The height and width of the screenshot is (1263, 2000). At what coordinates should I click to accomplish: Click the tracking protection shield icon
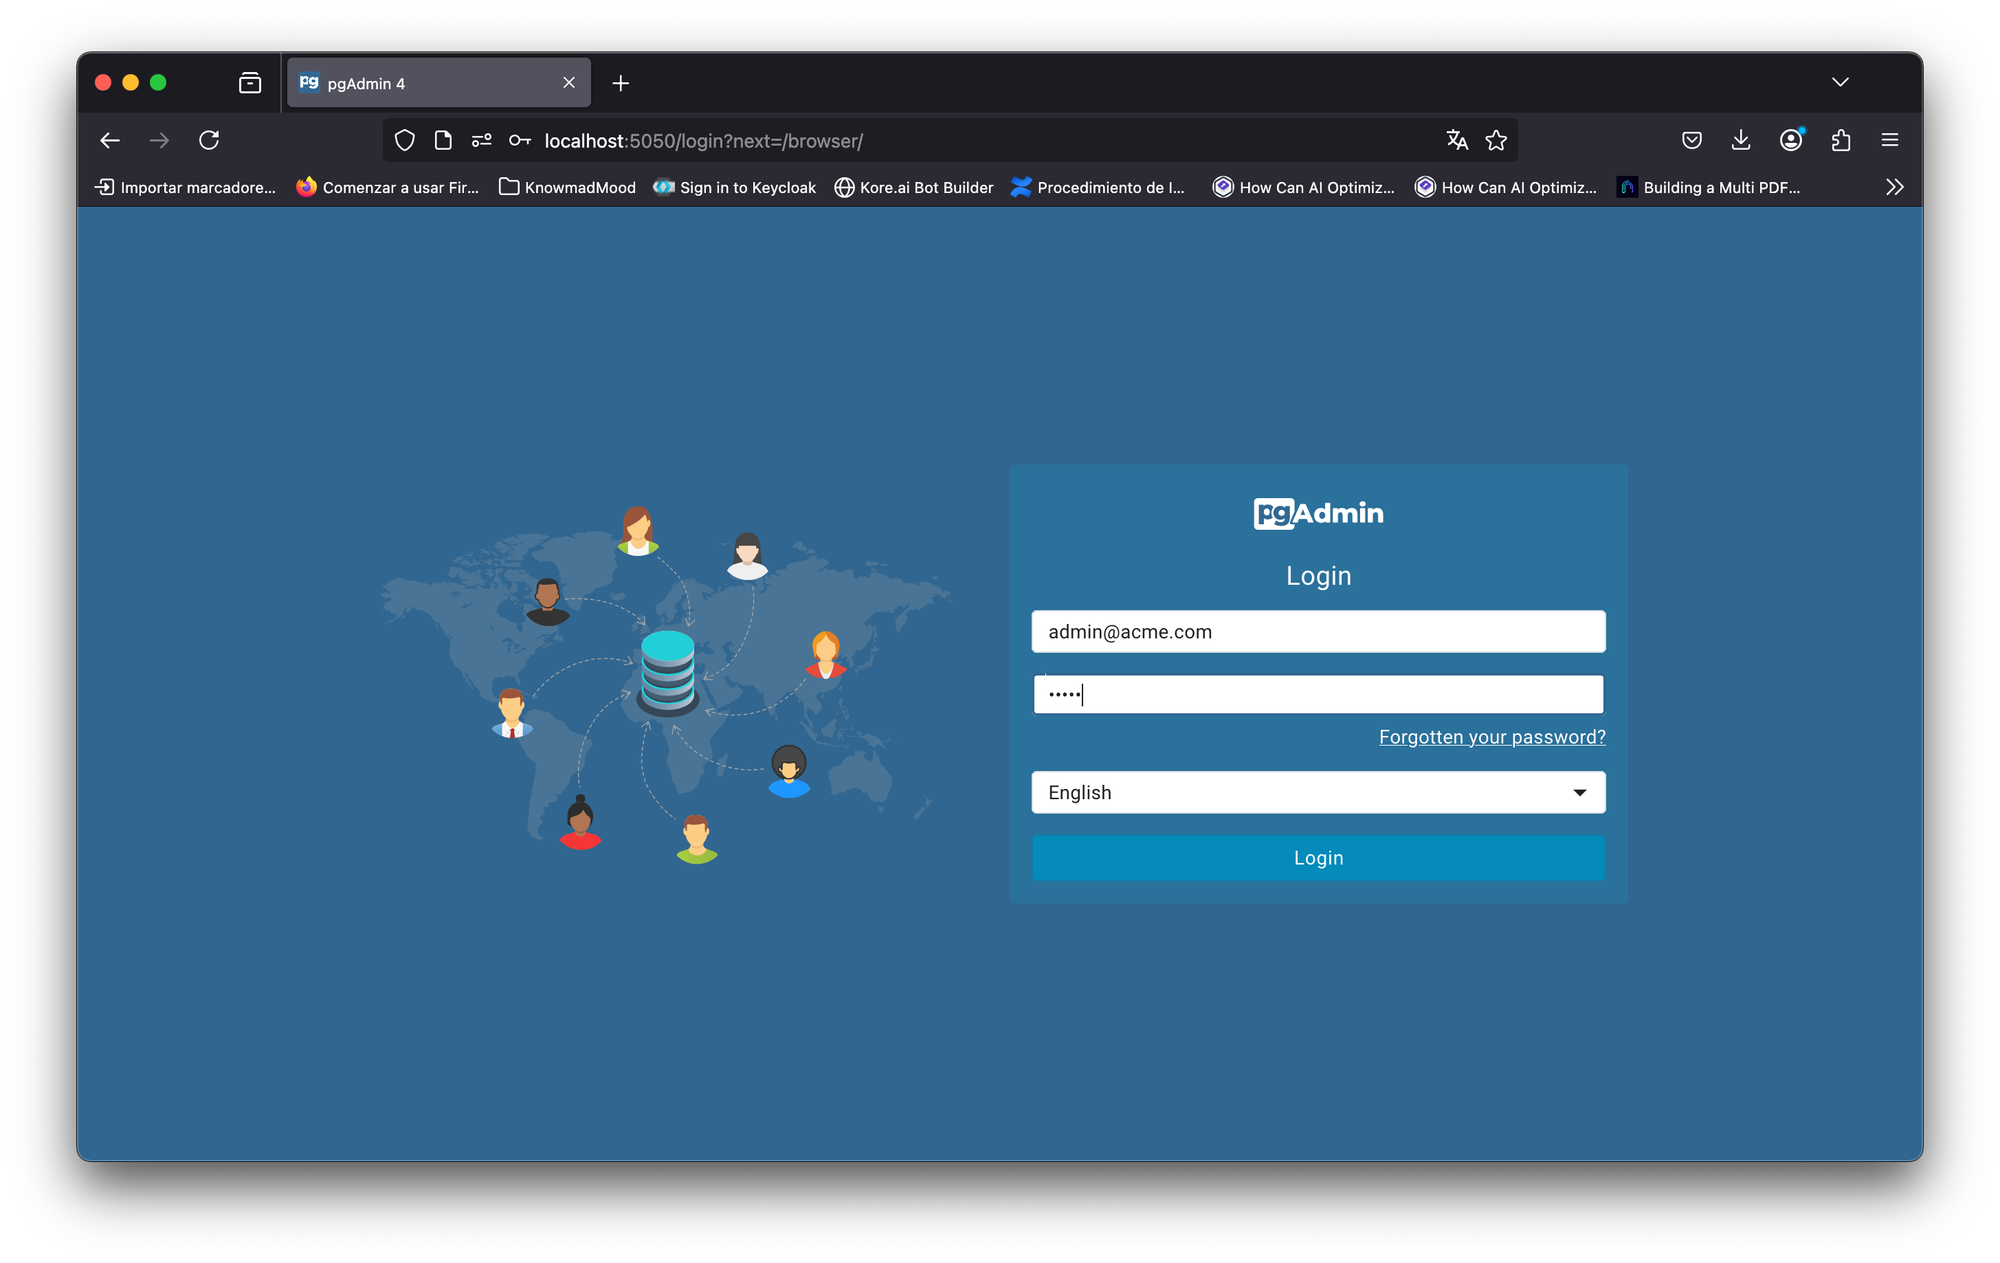click(x=404, y=141)
